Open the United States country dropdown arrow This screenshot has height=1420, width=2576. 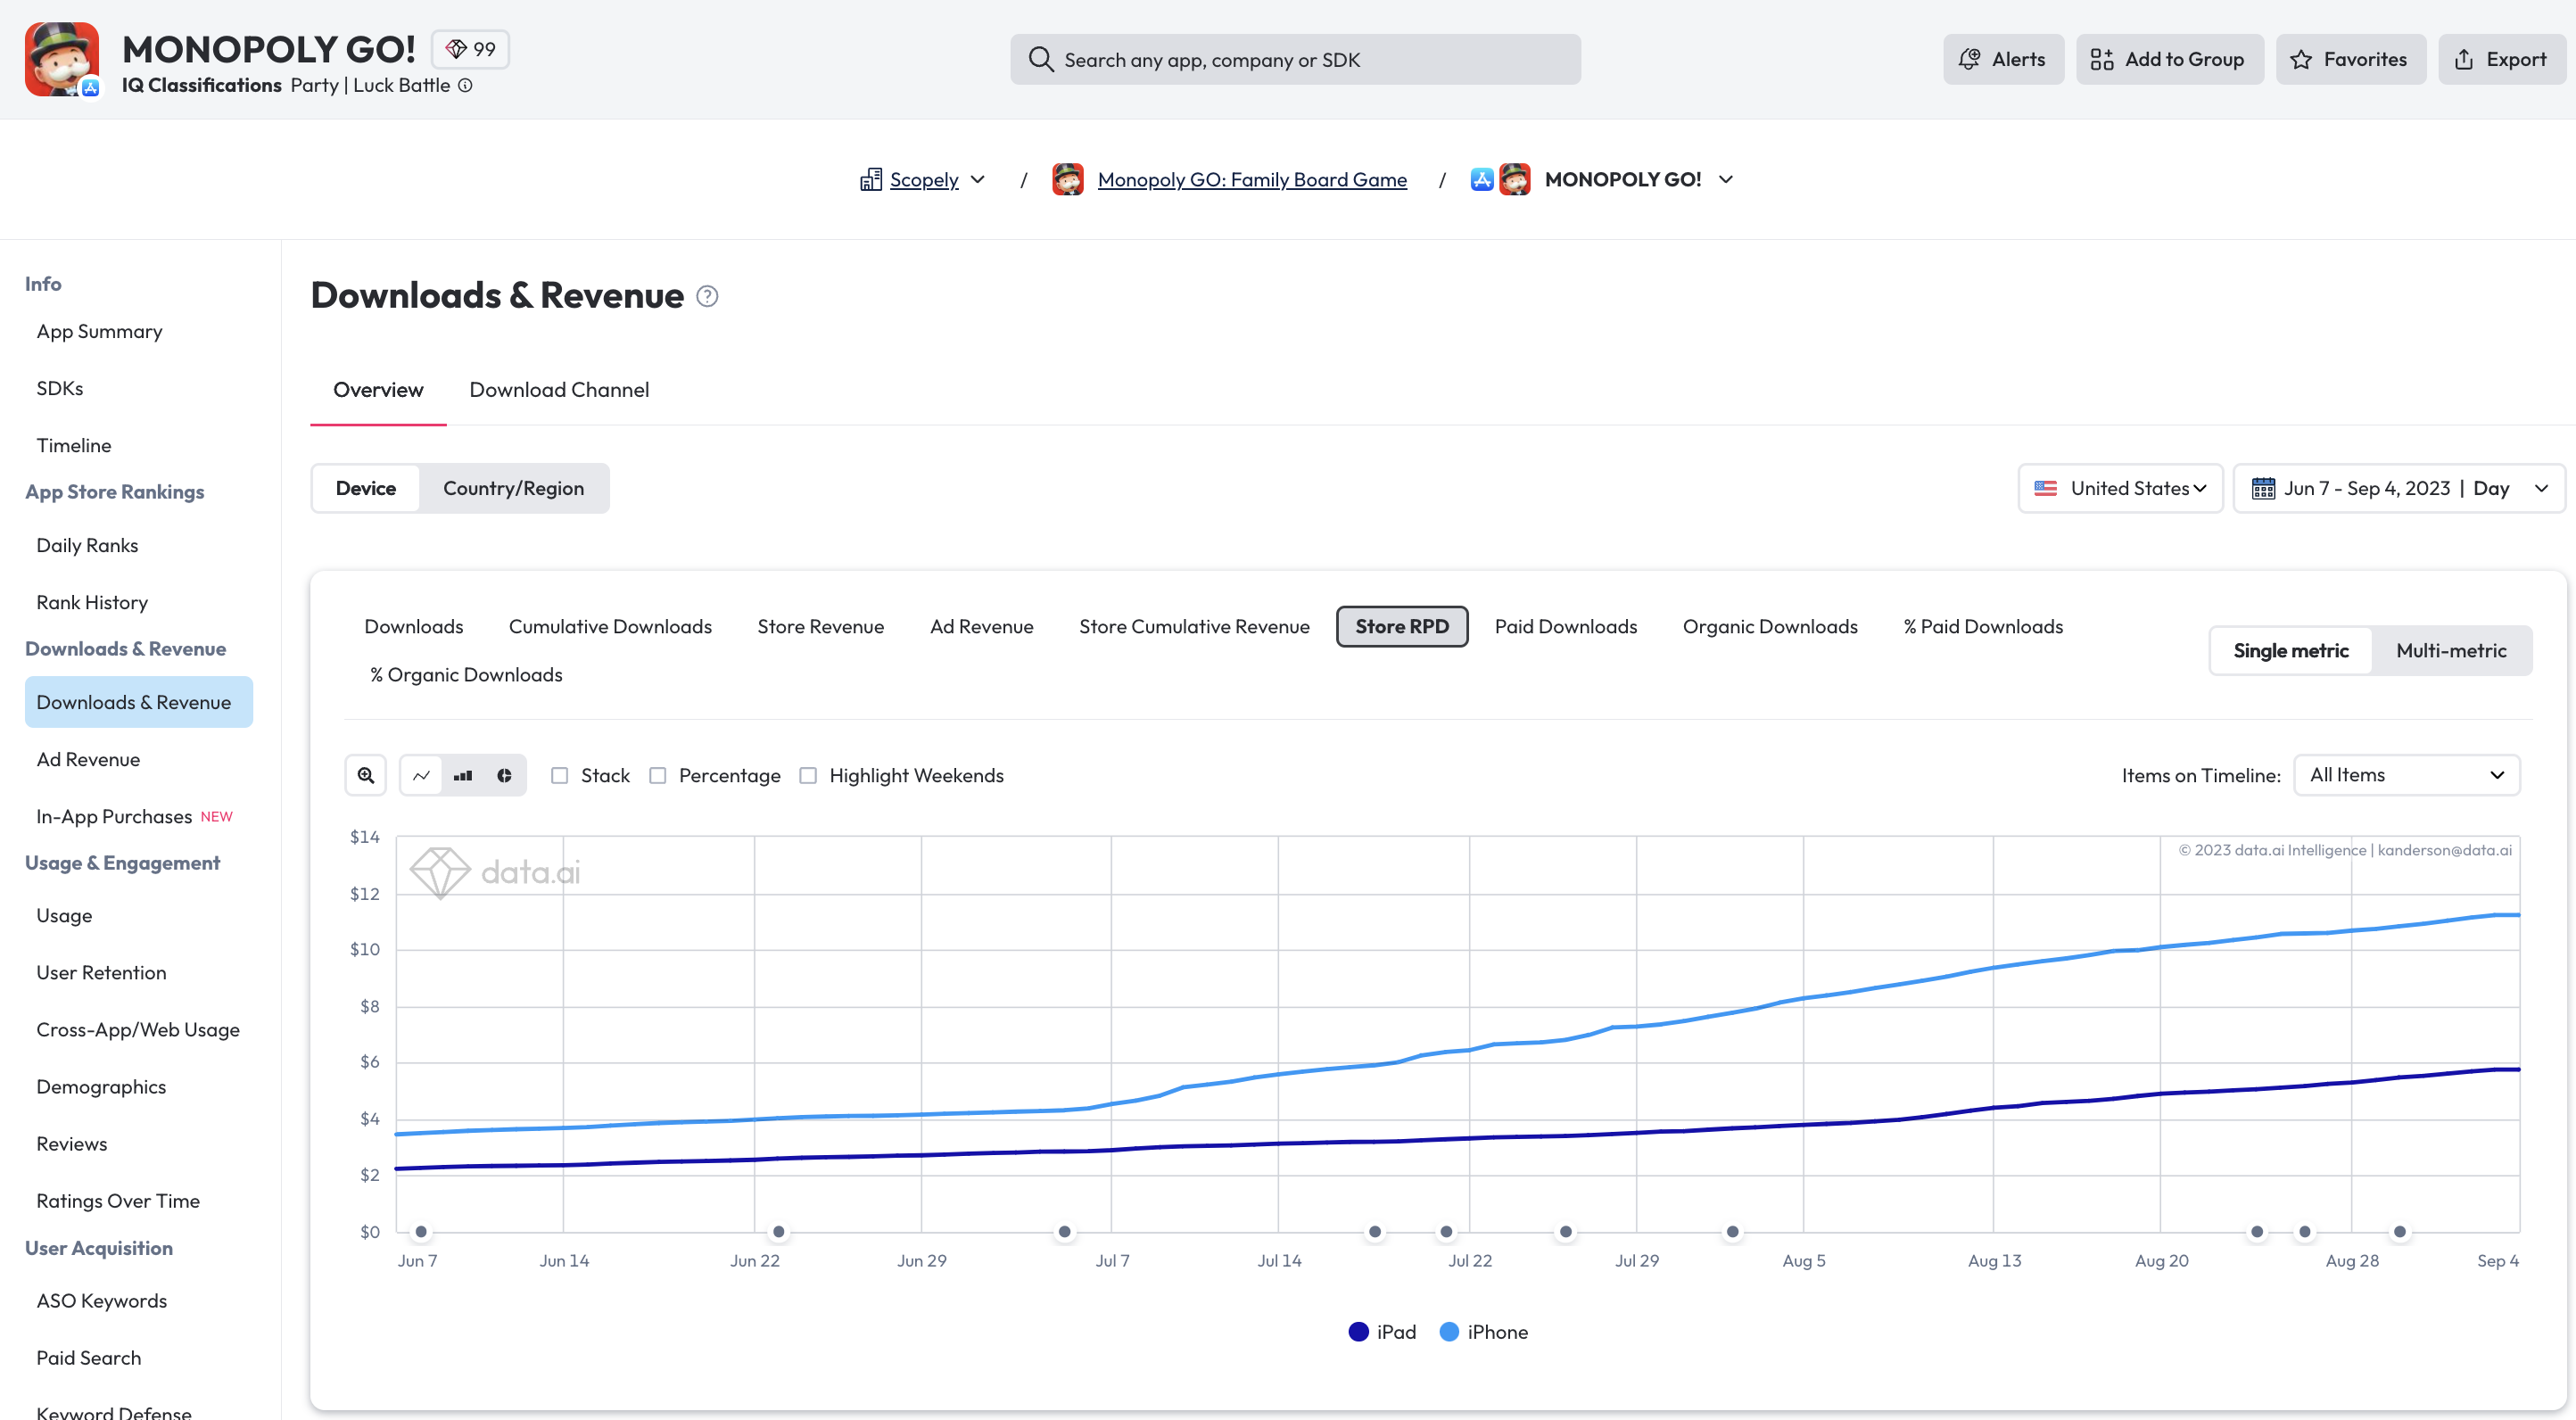tap(2199, 488)
